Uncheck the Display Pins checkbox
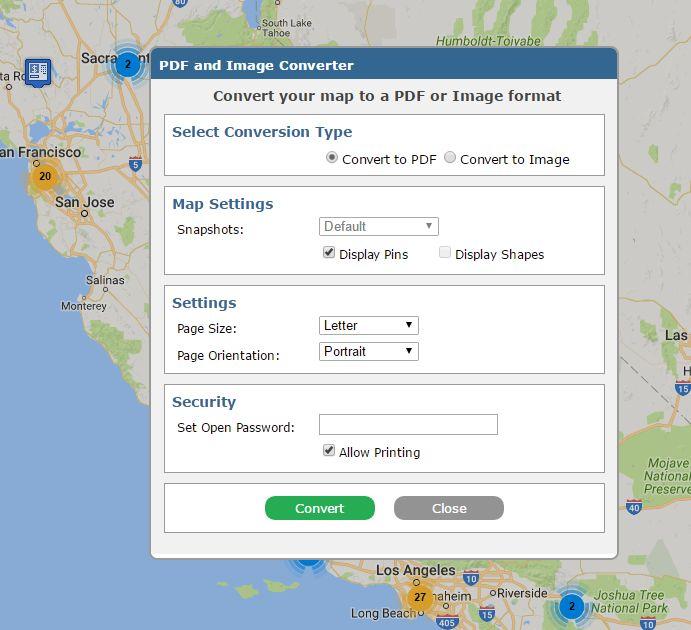This screenshot has width=691, height=630. (329, 252)
